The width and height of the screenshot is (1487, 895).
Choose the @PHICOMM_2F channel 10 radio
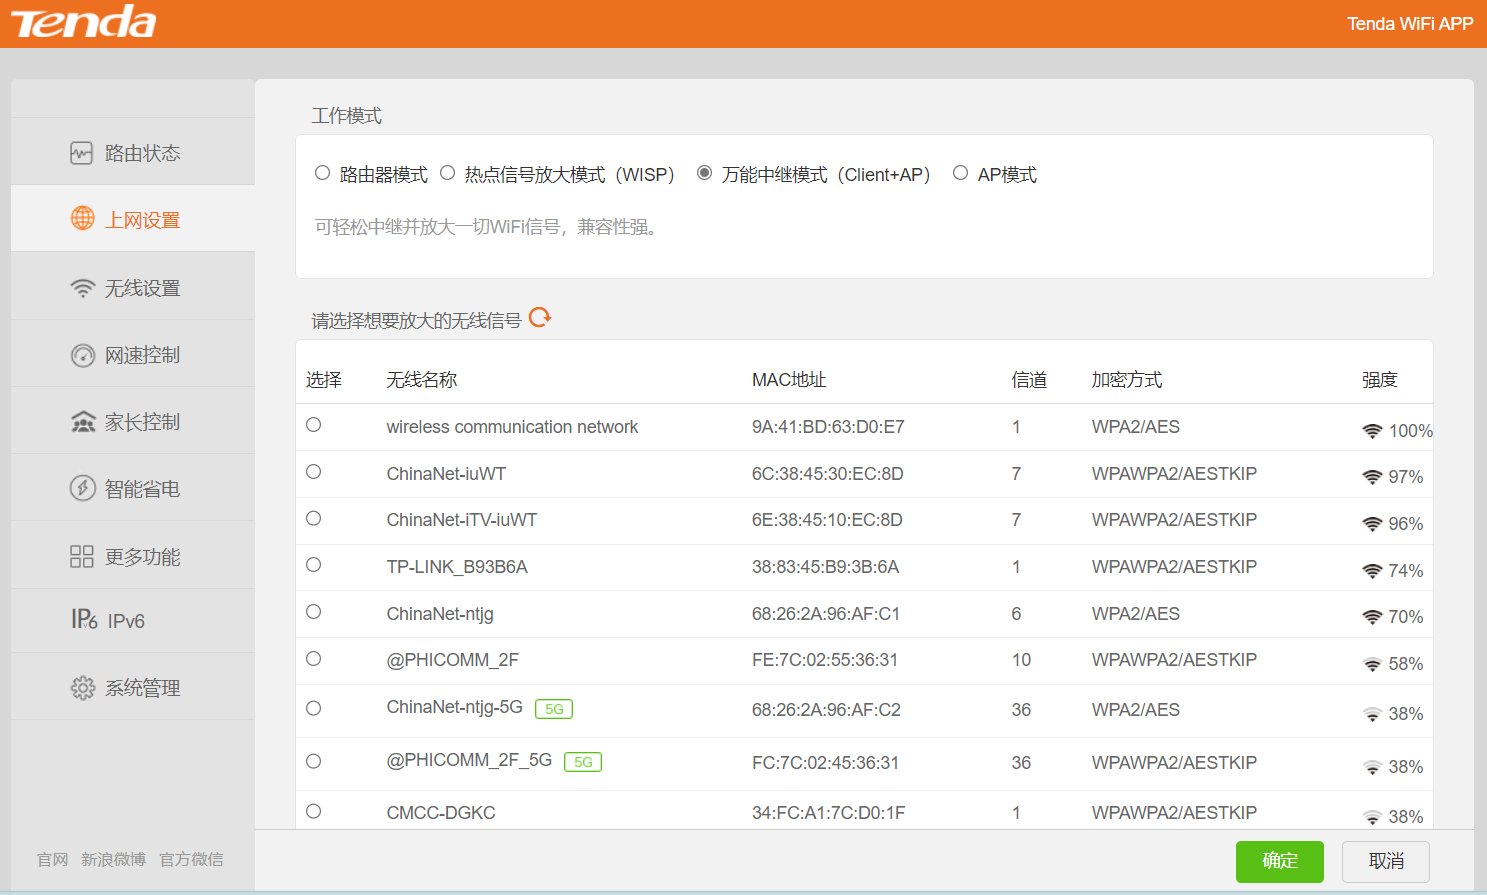(x=314, y=659)
